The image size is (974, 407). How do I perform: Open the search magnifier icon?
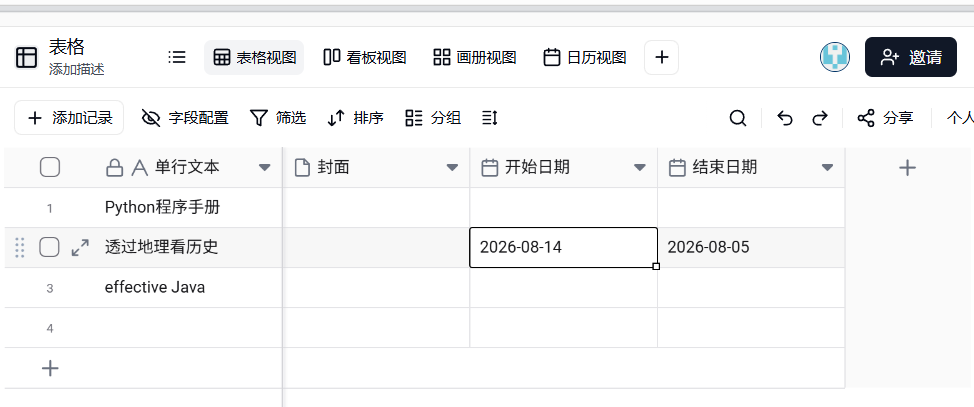click(x=737, y=118)
